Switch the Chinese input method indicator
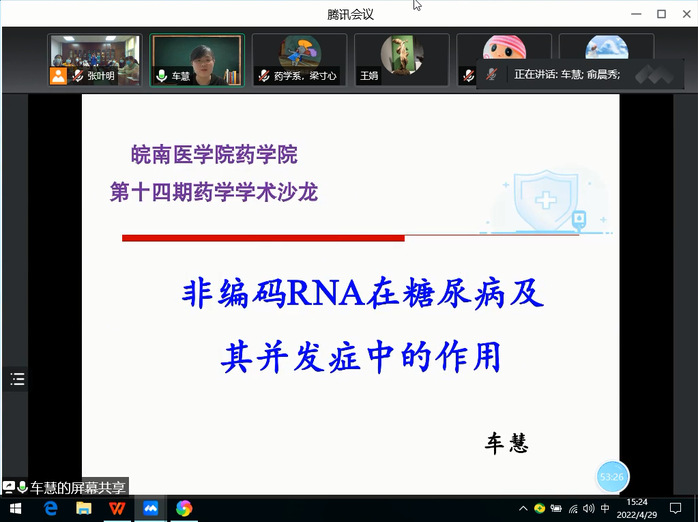 [x=605, y=509]
